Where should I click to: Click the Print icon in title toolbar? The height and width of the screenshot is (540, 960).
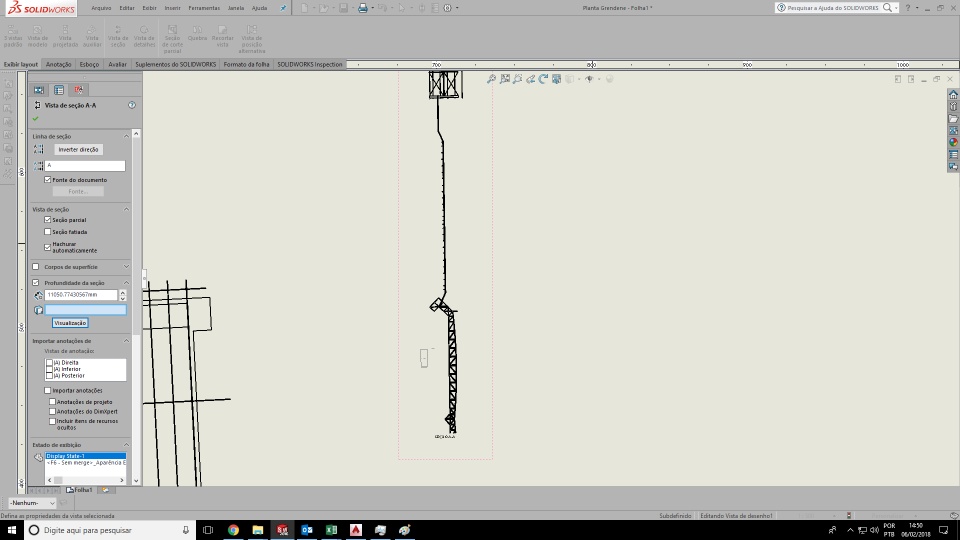click(x=363, y=8)
